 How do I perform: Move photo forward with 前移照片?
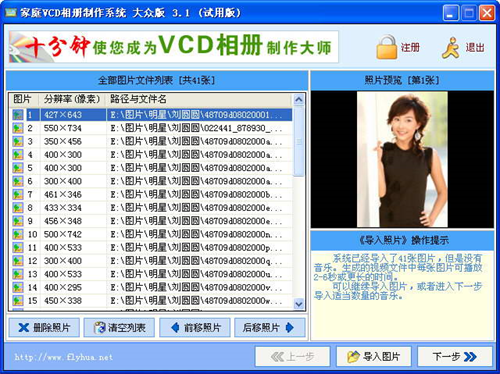coord(195,328)
